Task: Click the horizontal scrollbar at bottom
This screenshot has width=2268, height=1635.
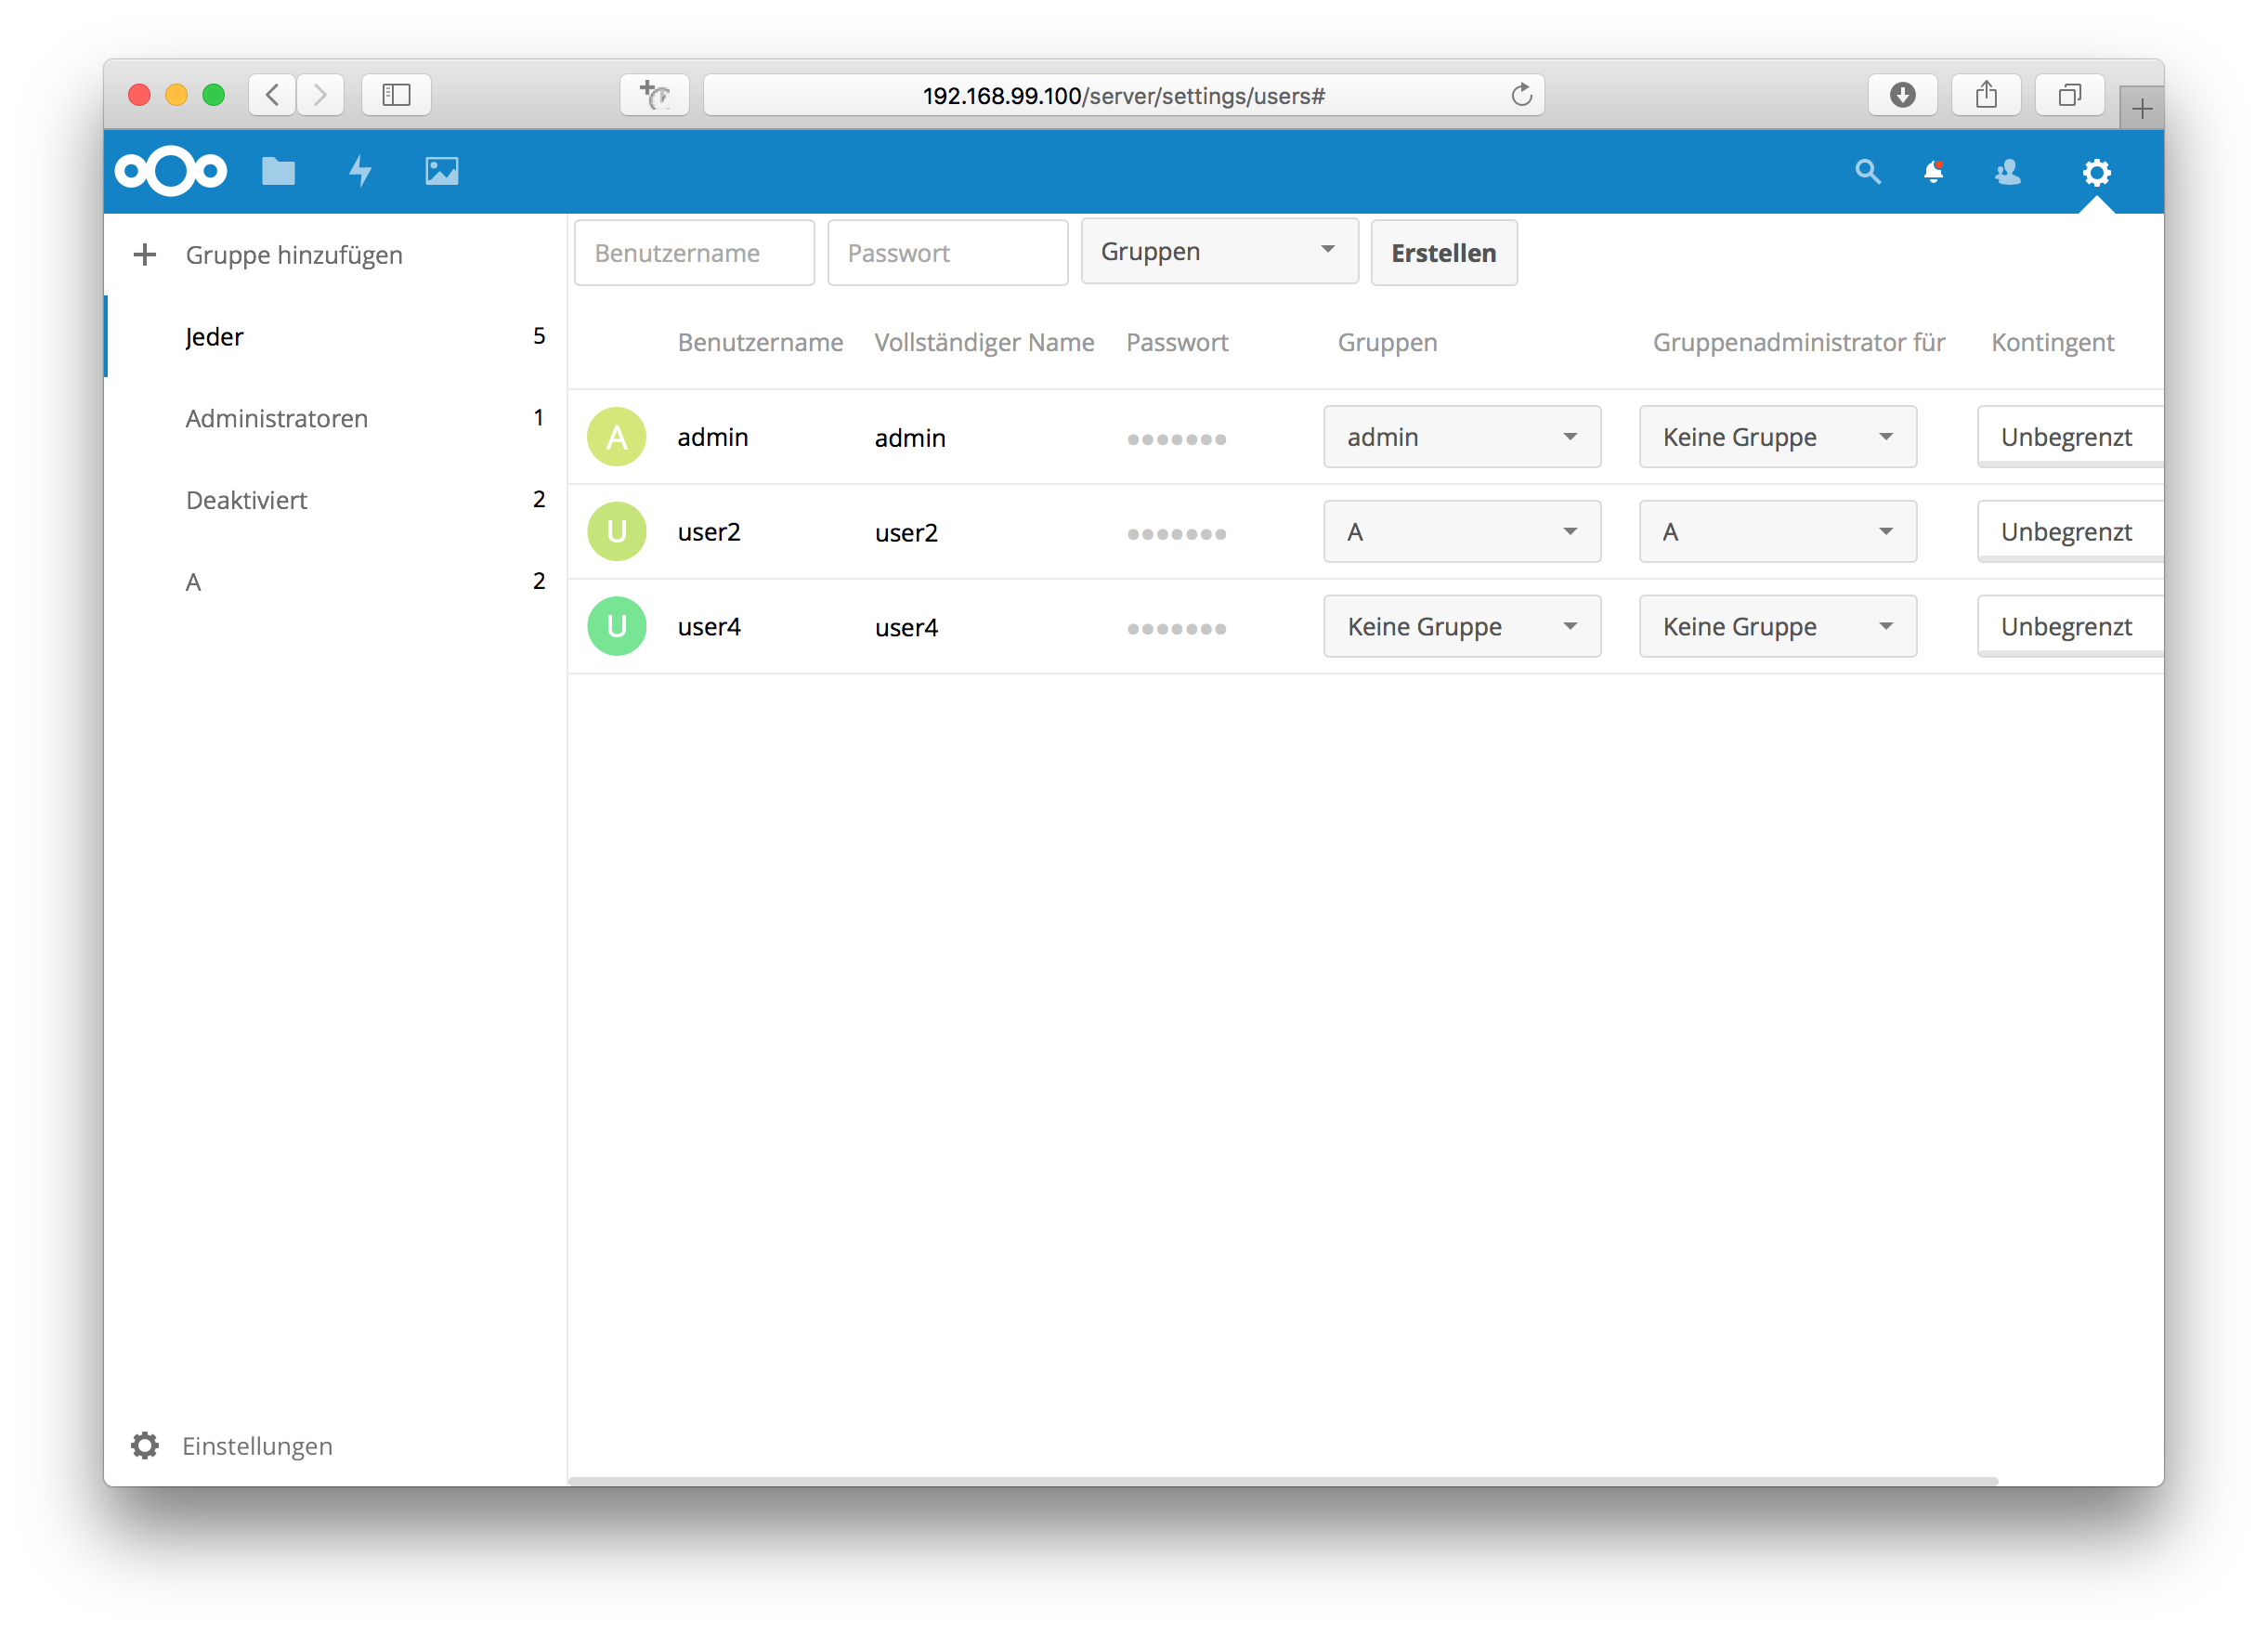Action: [x=1283, y=1480]
